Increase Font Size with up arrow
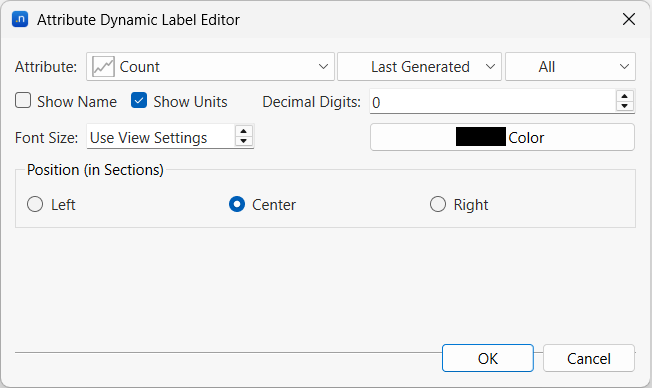Viewport: 652px width, 388px height. pos(244,131)
